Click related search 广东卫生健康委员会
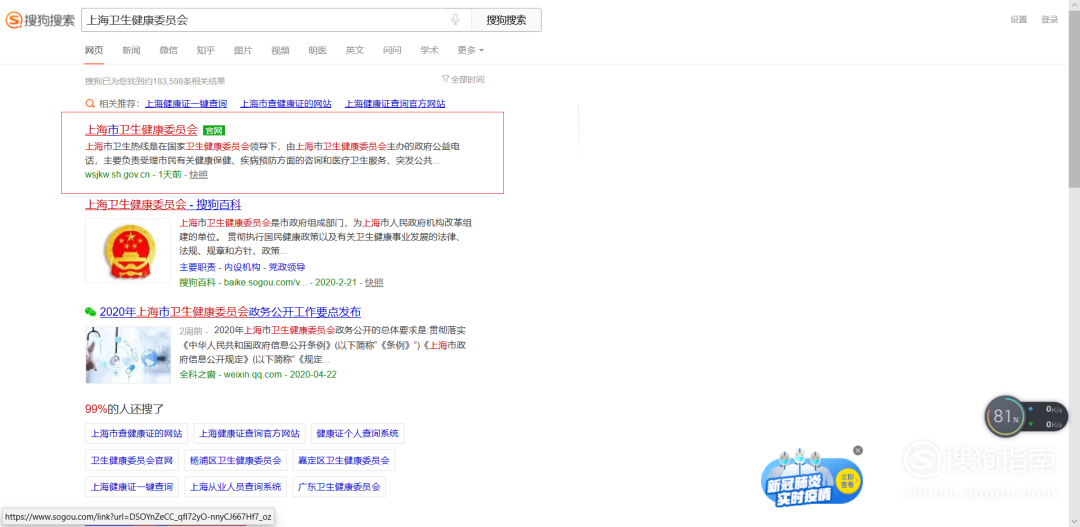This screenshot has height=527, width=1080. (x=339, y=486)
